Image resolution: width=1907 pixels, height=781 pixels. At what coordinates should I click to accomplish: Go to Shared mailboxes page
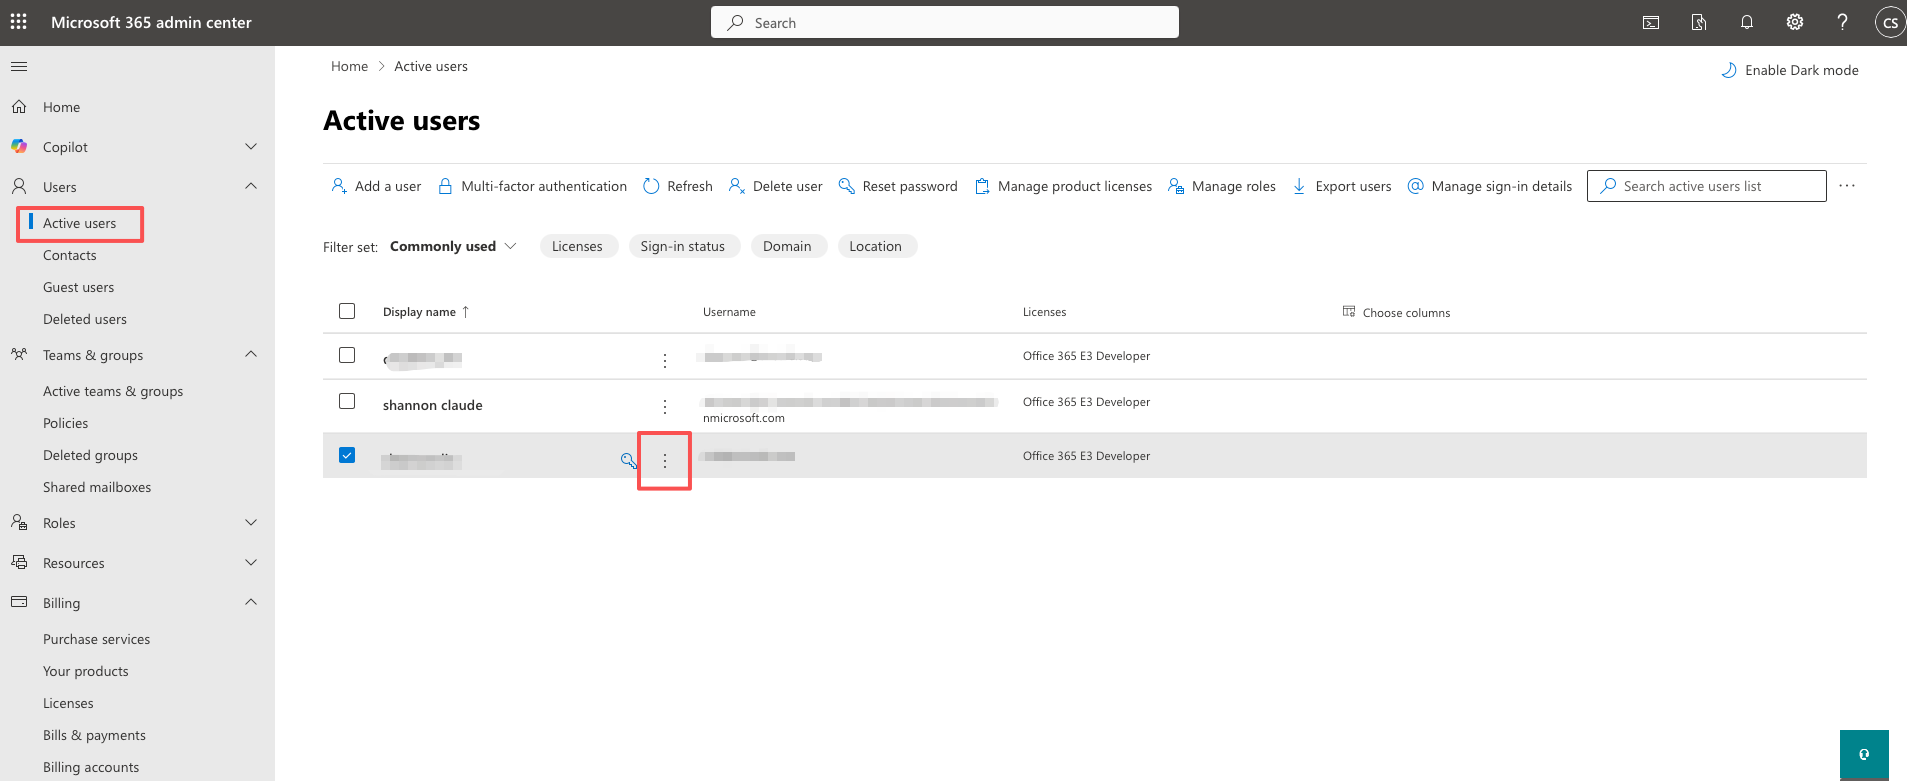coord(97,487)
